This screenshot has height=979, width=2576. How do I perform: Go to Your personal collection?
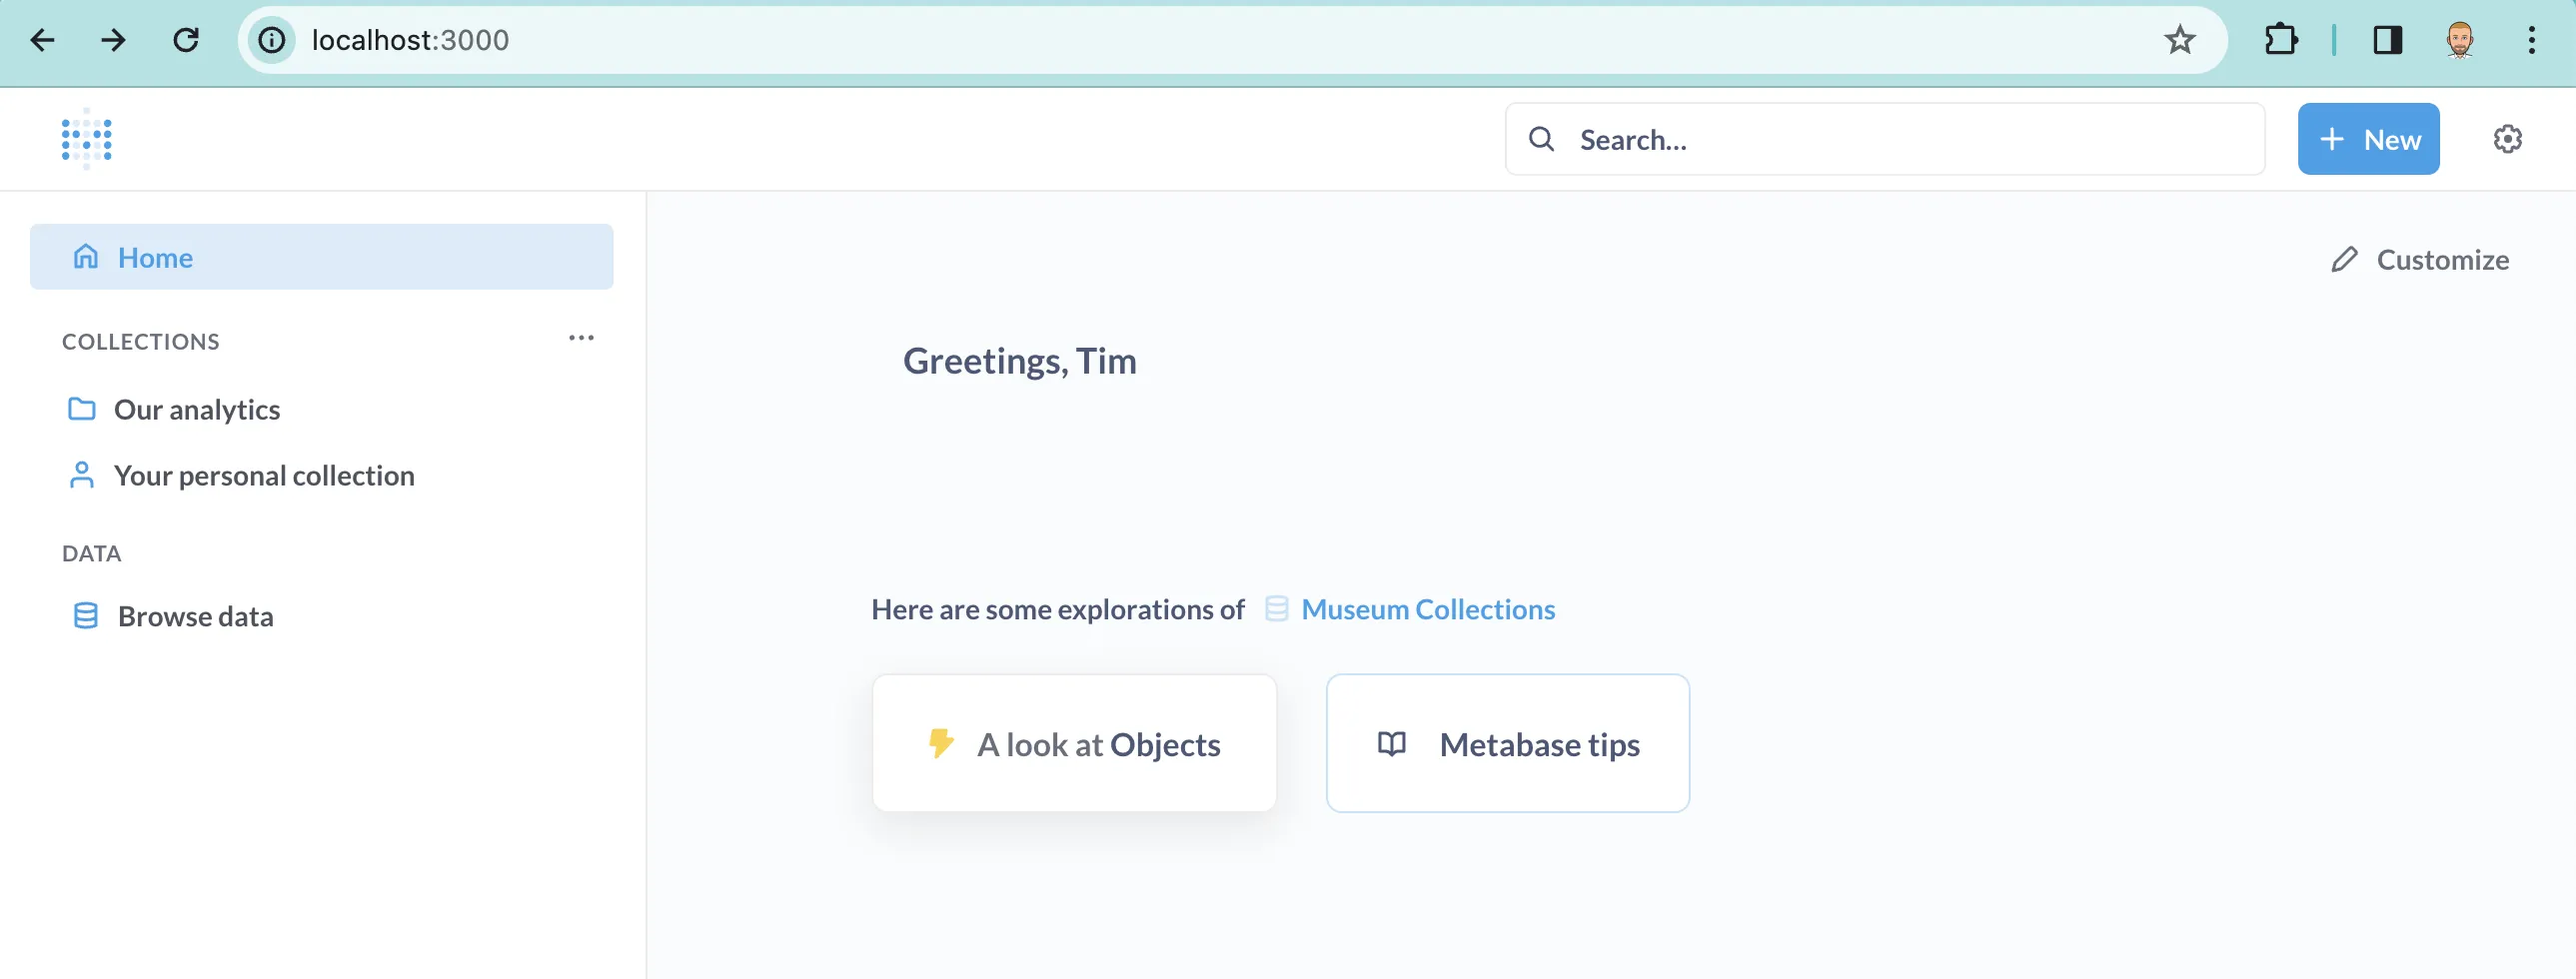pos(263,476)
